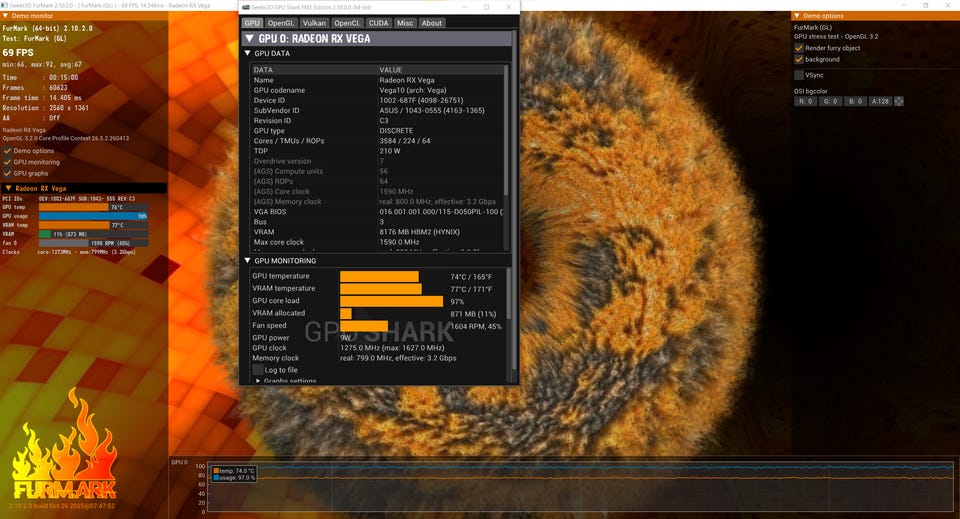Image resolution: width=960 pixels, height=519 pixels.
Task: Click the Max core clock row
Action: pos(377,242)
